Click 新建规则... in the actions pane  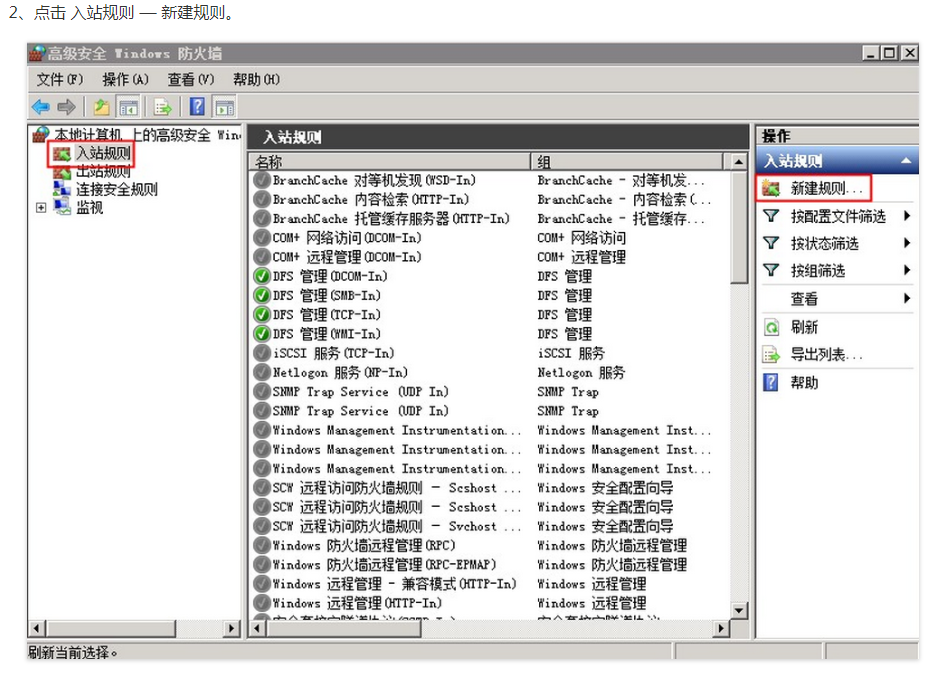click(x=826, y=188)
